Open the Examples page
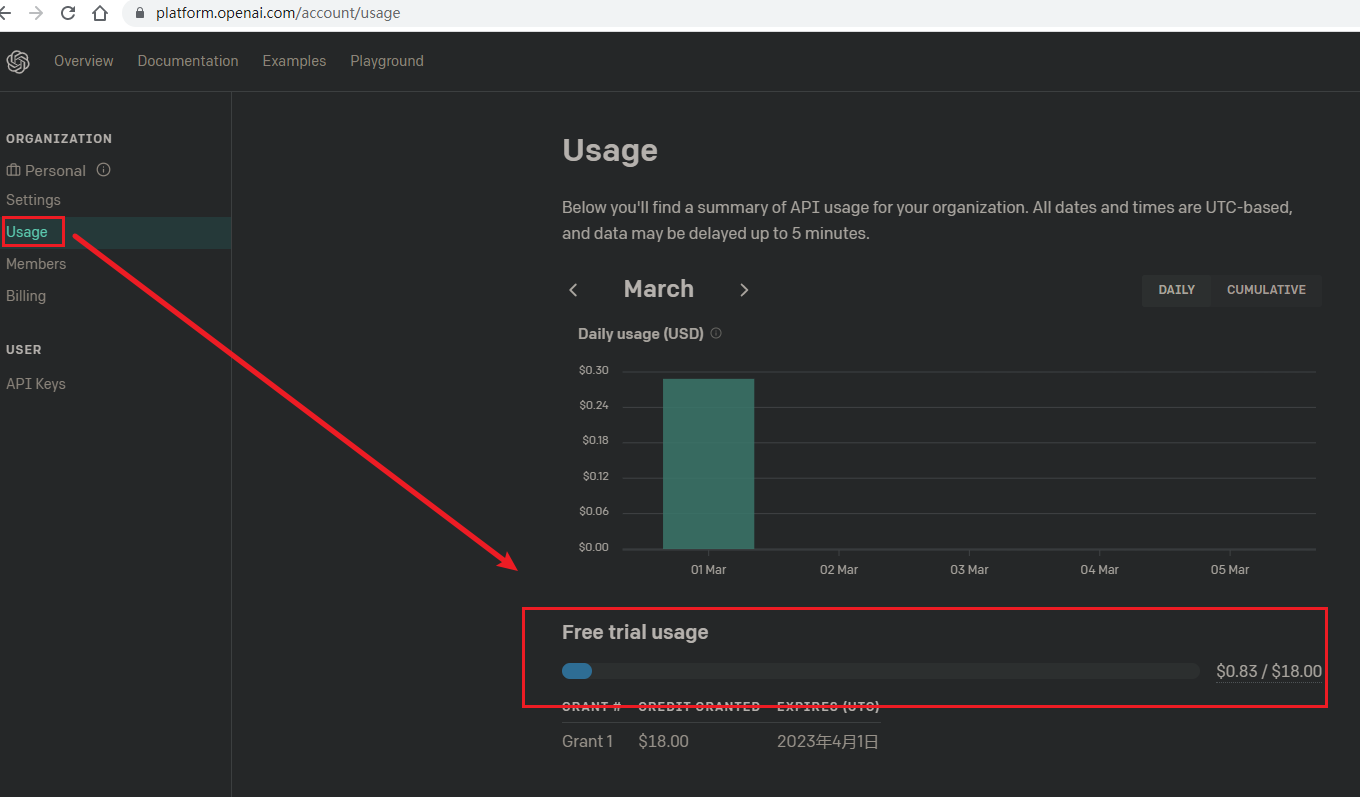Image resolution: width=1360 pixels, height=797 pixels. [294, 61]
